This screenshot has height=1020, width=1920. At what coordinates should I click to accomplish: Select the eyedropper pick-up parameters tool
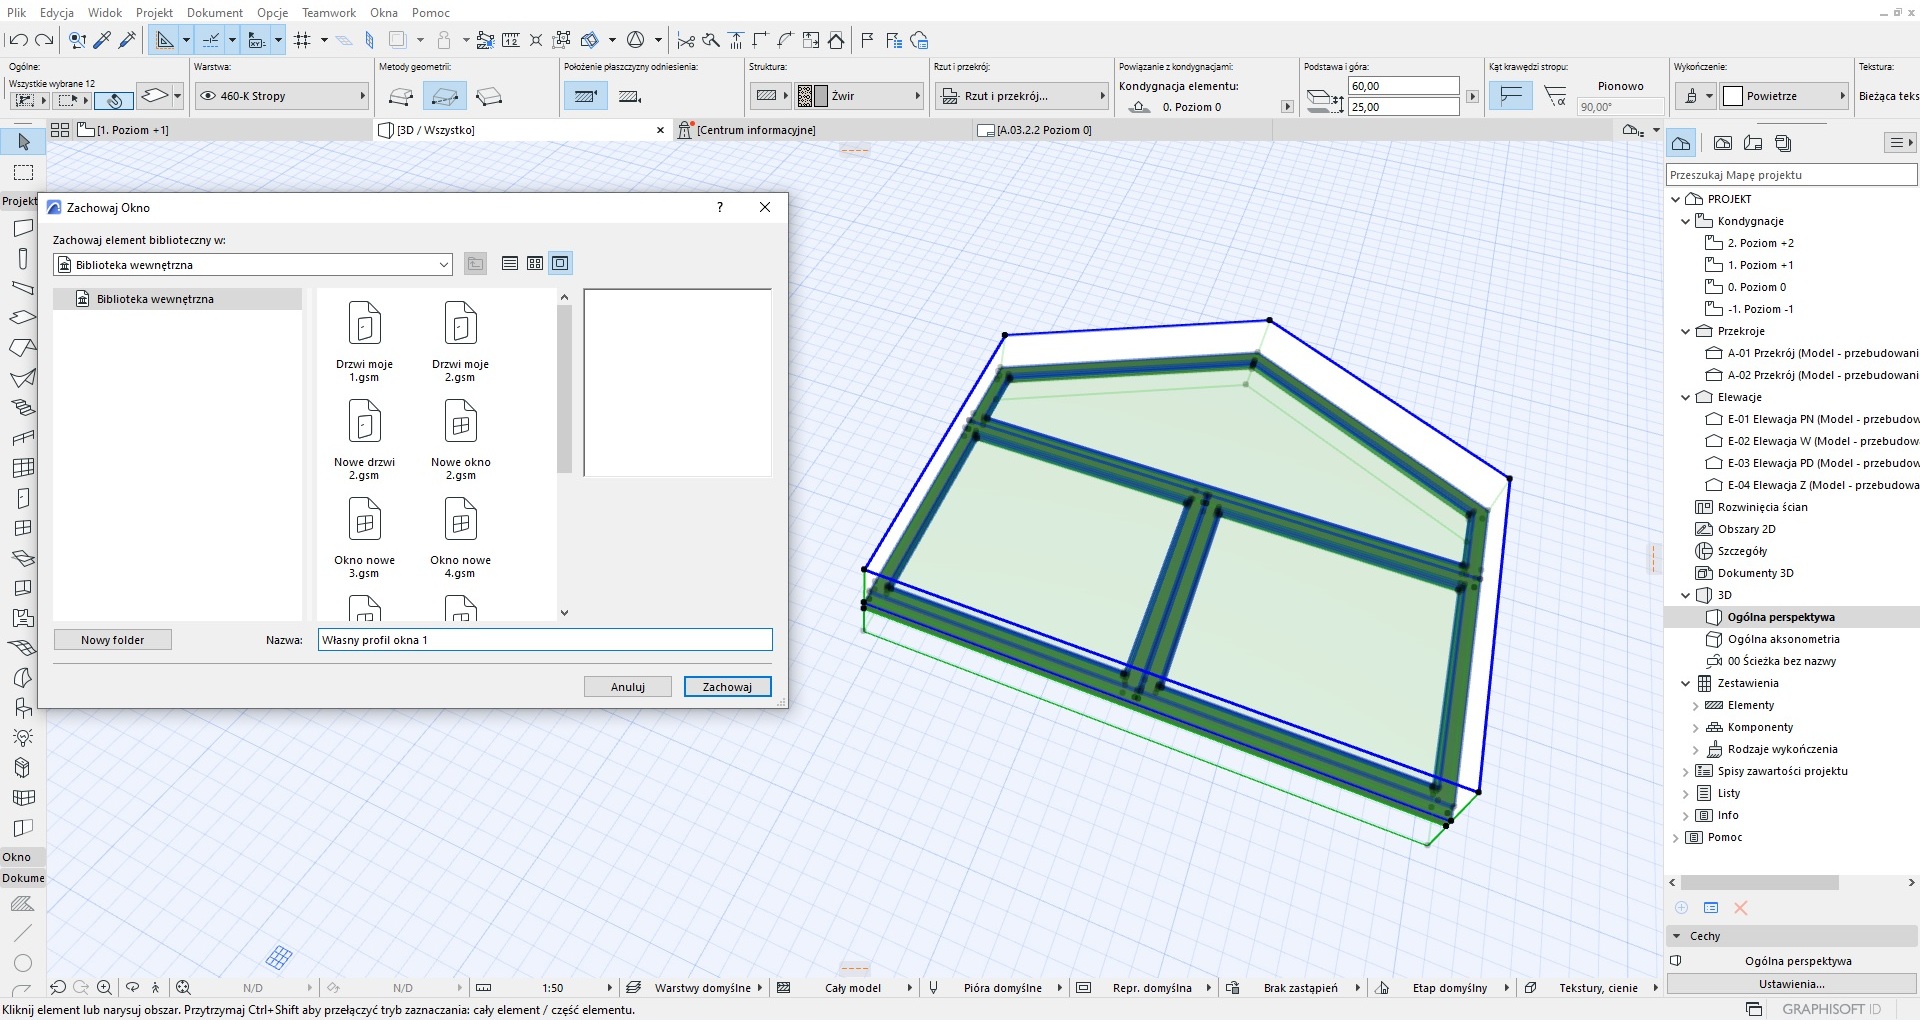(x=102, y=40)
